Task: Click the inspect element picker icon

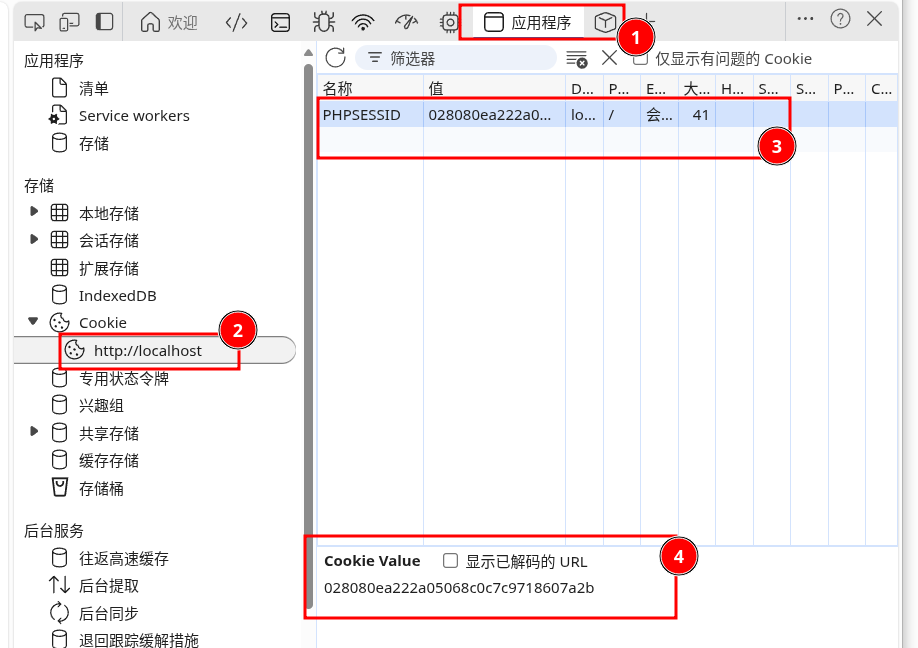Action: (34, 22)
